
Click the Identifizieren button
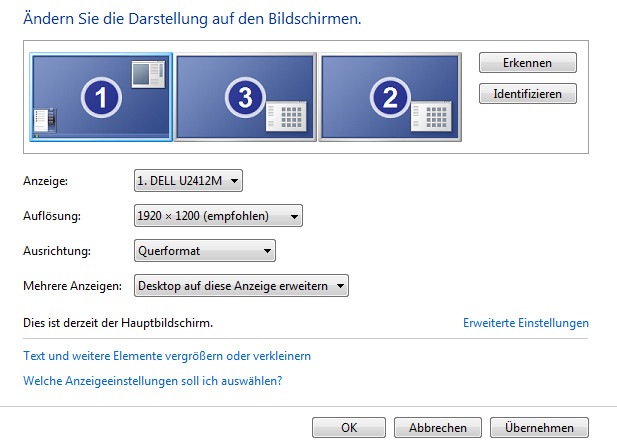point(528,94)
